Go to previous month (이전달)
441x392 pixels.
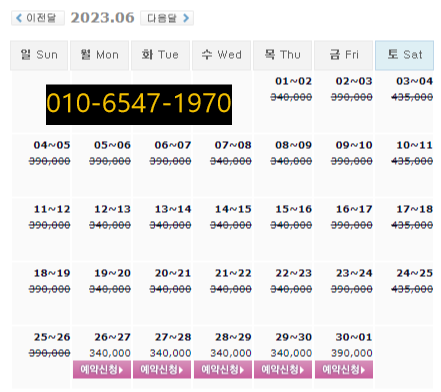[38, 18]
